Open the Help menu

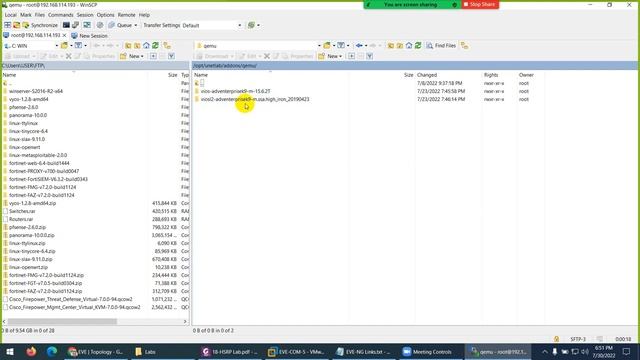click(x=144, y=15)
